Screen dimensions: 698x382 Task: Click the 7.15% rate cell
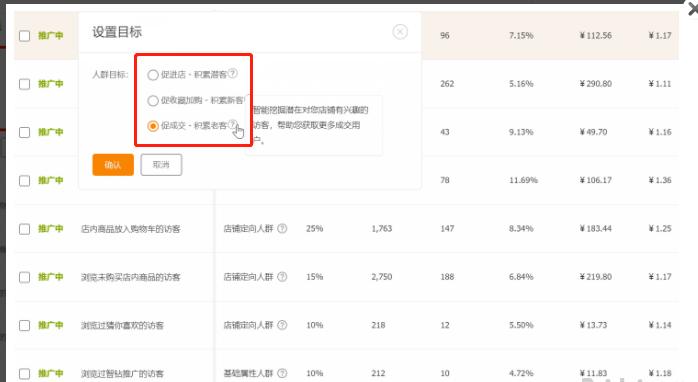click(x=521, y=35)
